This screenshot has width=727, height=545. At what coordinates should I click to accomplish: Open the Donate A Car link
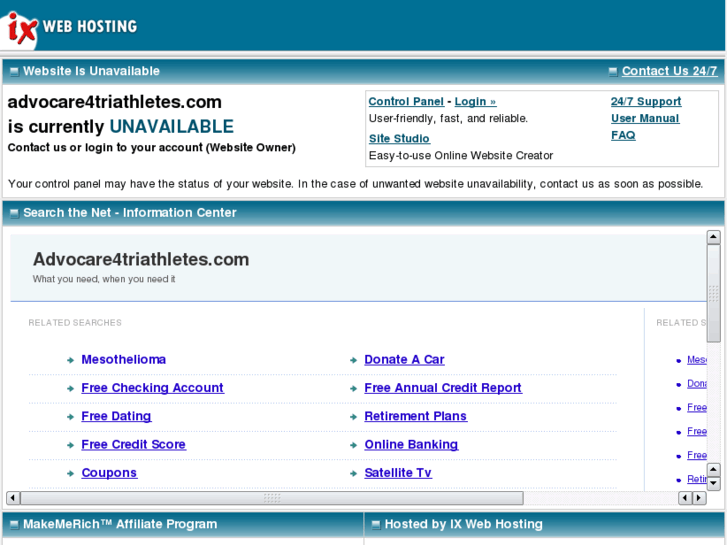tap(404, 359)
